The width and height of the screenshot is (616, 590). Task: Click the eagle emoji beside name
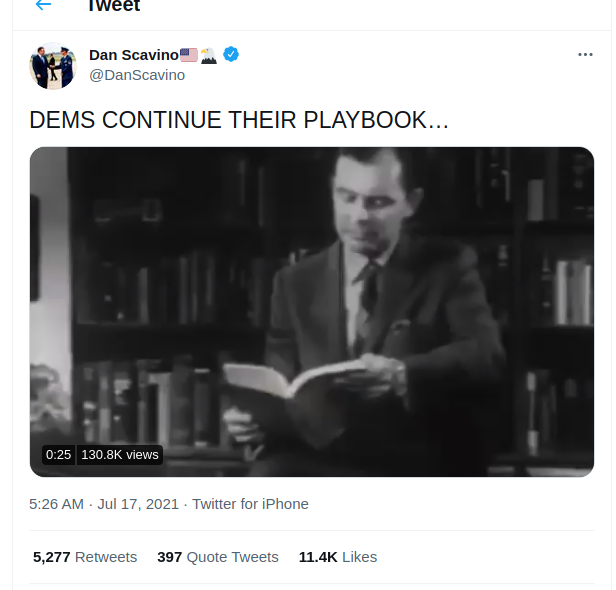(208, 55)
